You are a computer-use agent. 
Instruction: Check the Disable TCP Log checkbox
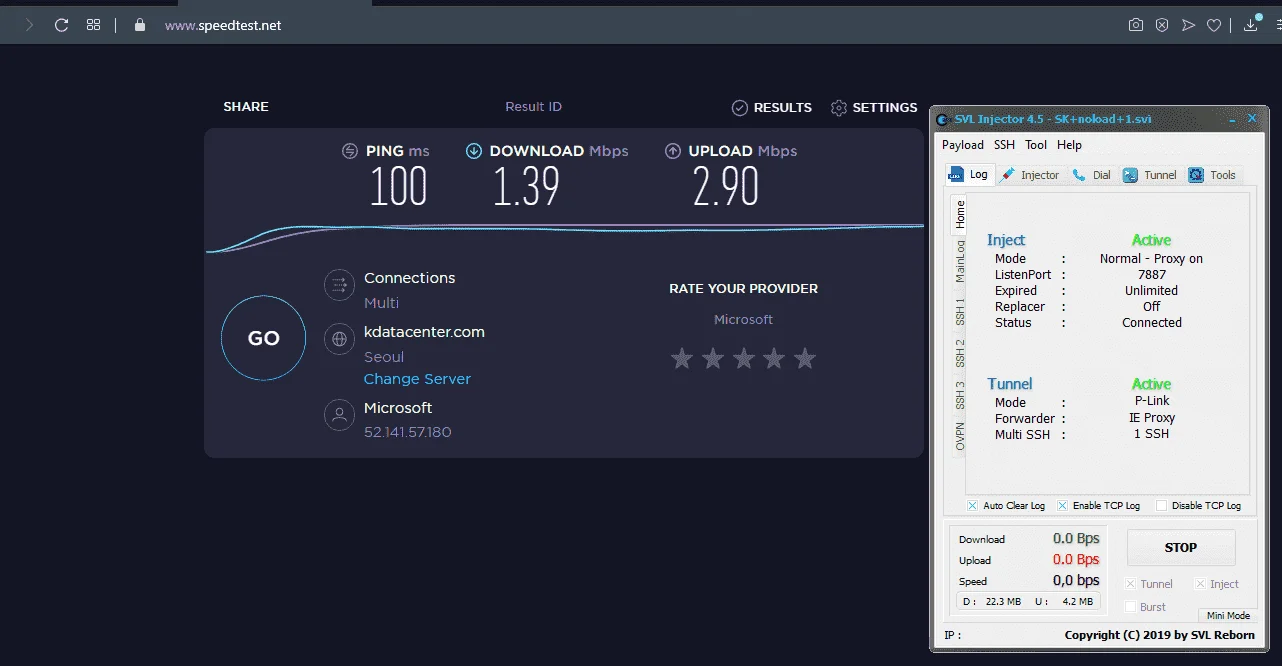pos(1161,506)
